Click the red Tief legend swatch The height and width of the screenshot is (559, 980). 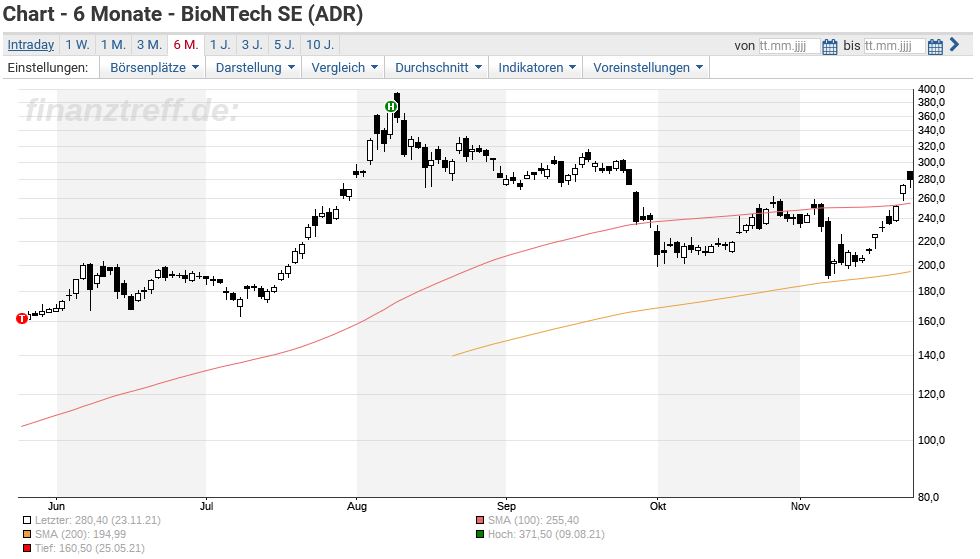point(26,548)
